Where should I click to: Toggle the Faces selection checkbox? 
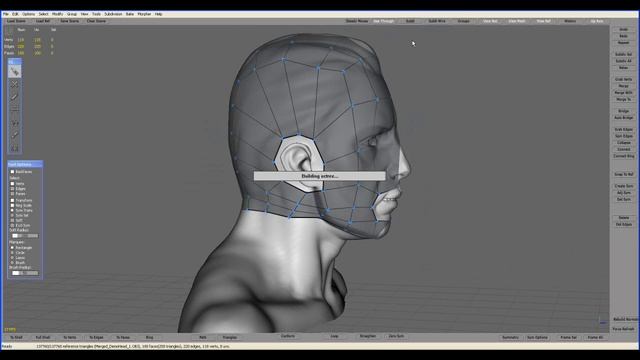(x=12, y=193)
